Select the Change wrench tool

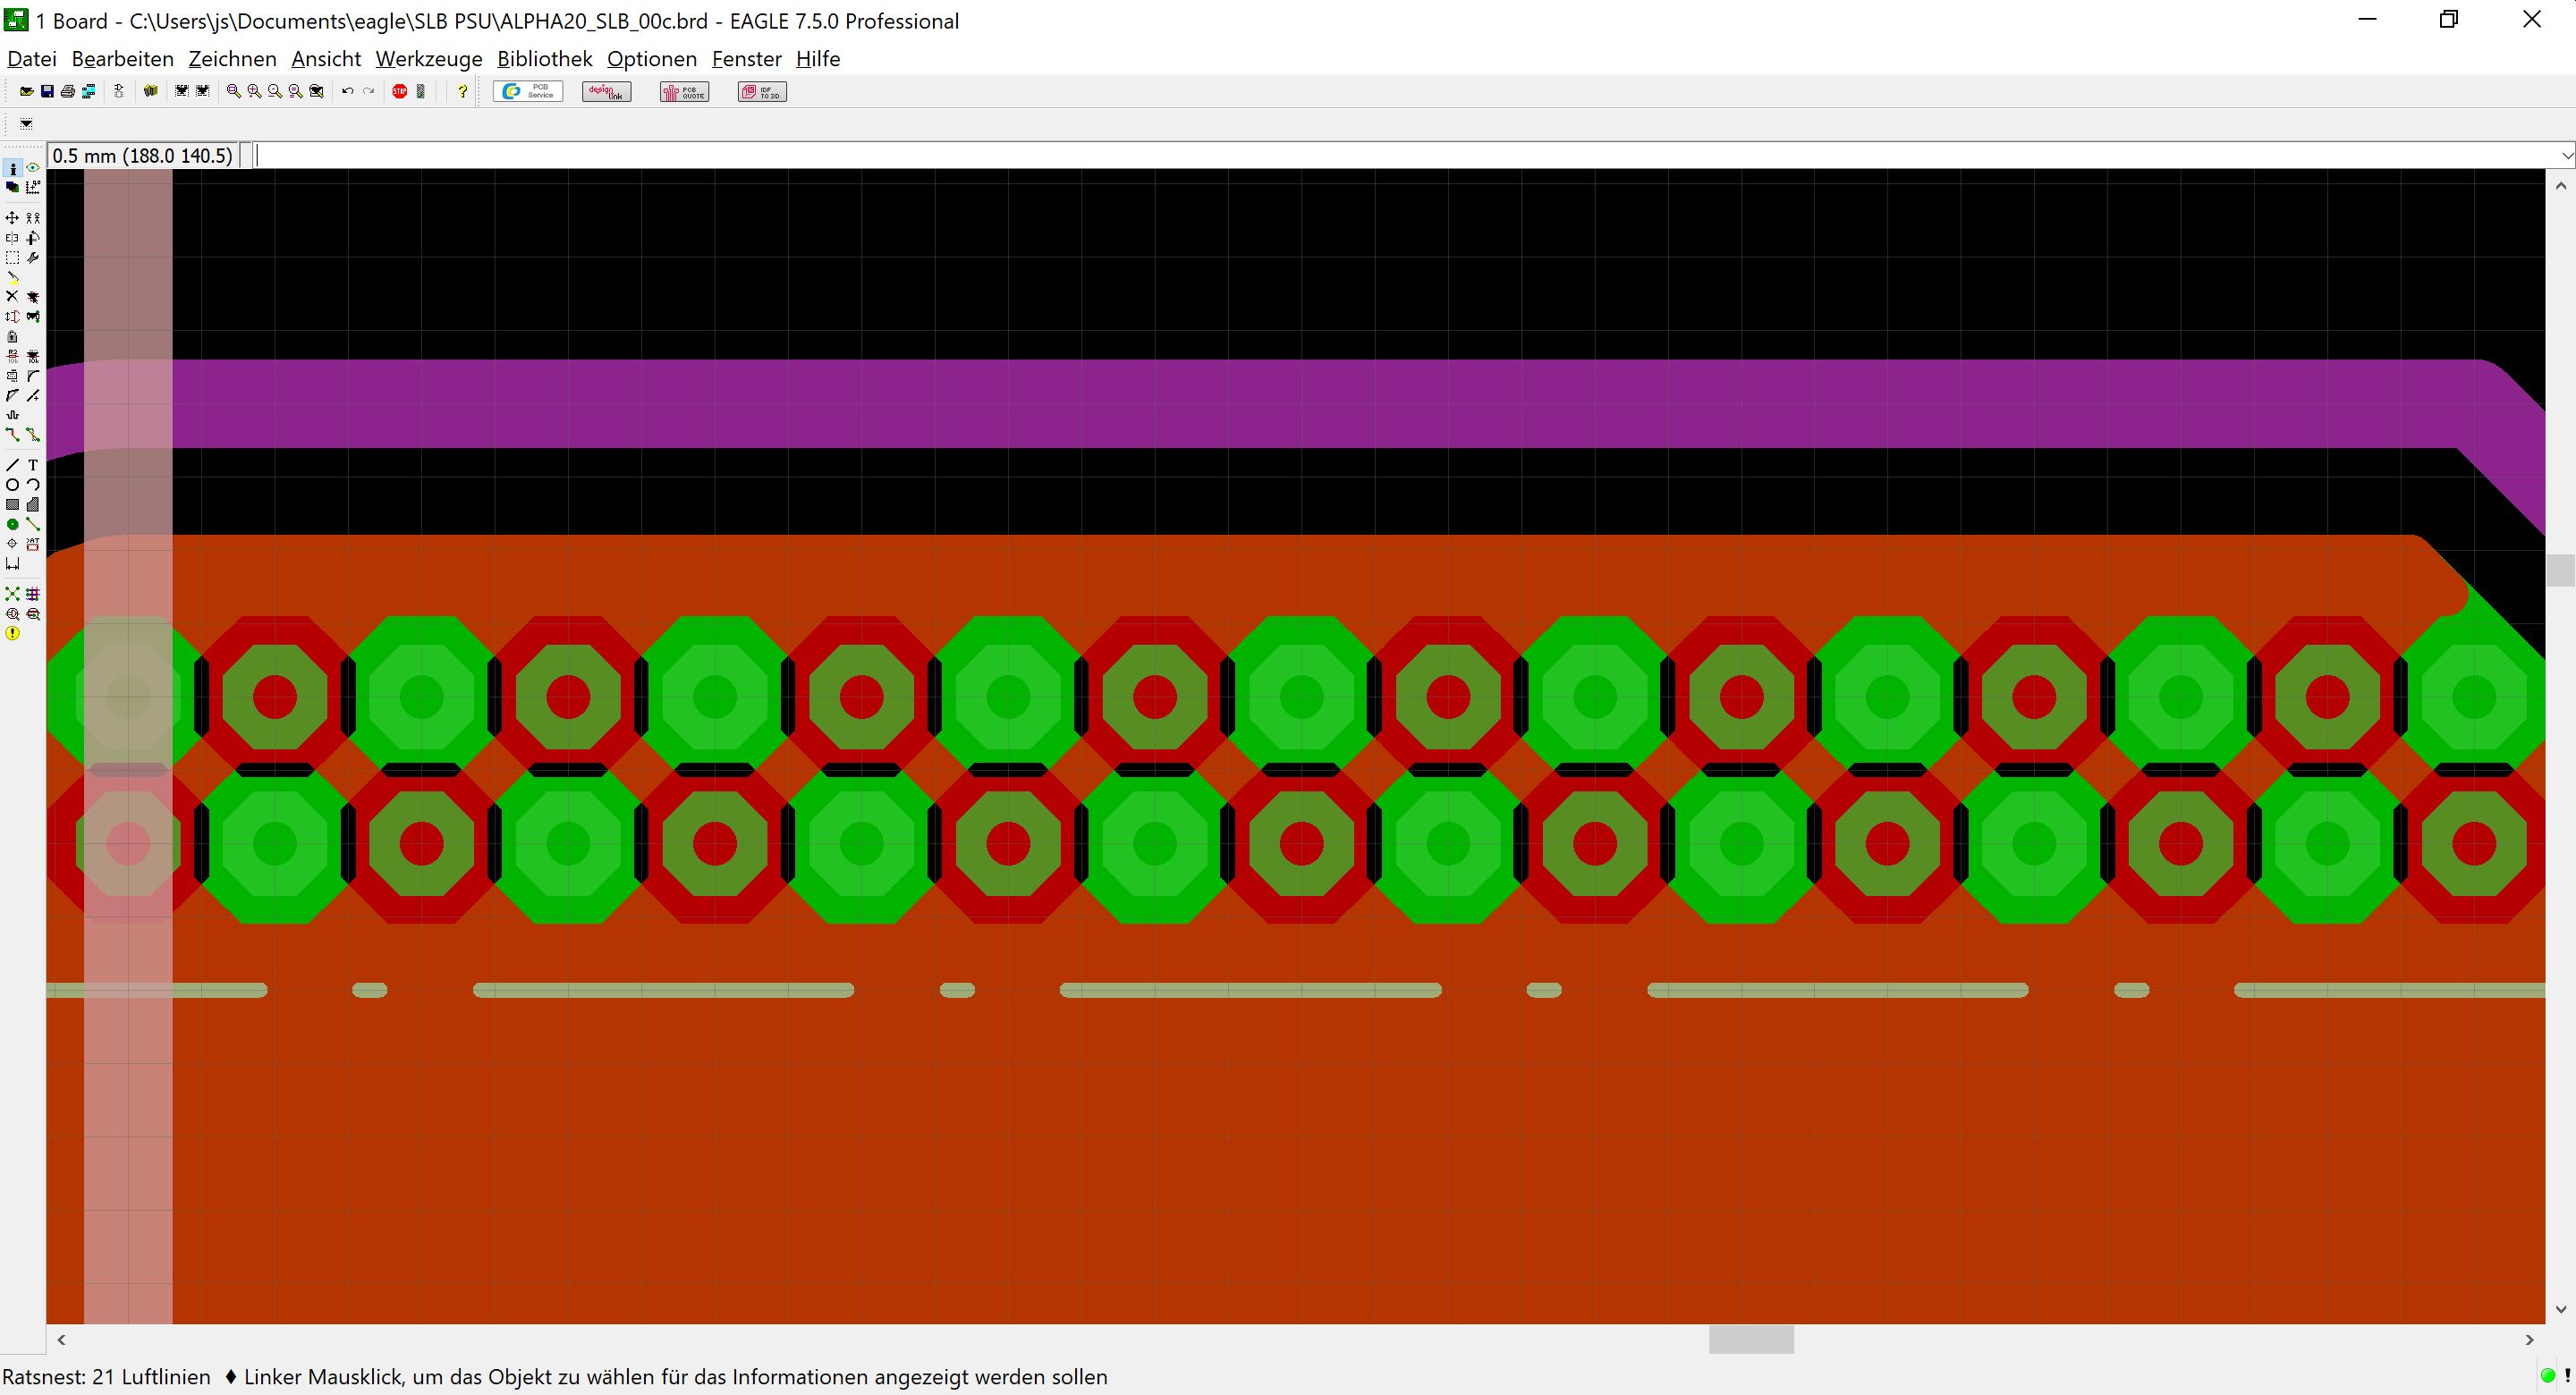pos(33,258)
